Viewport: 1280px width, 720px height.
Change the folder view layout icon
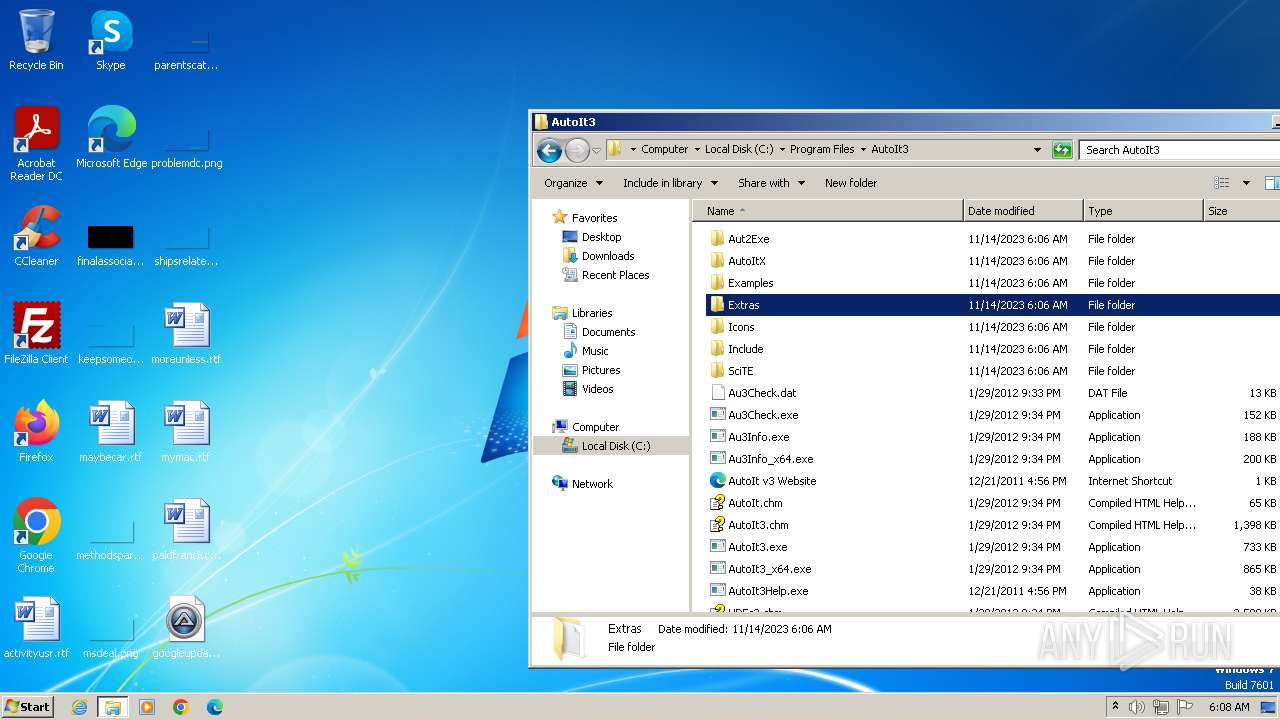click(1221, 183)
